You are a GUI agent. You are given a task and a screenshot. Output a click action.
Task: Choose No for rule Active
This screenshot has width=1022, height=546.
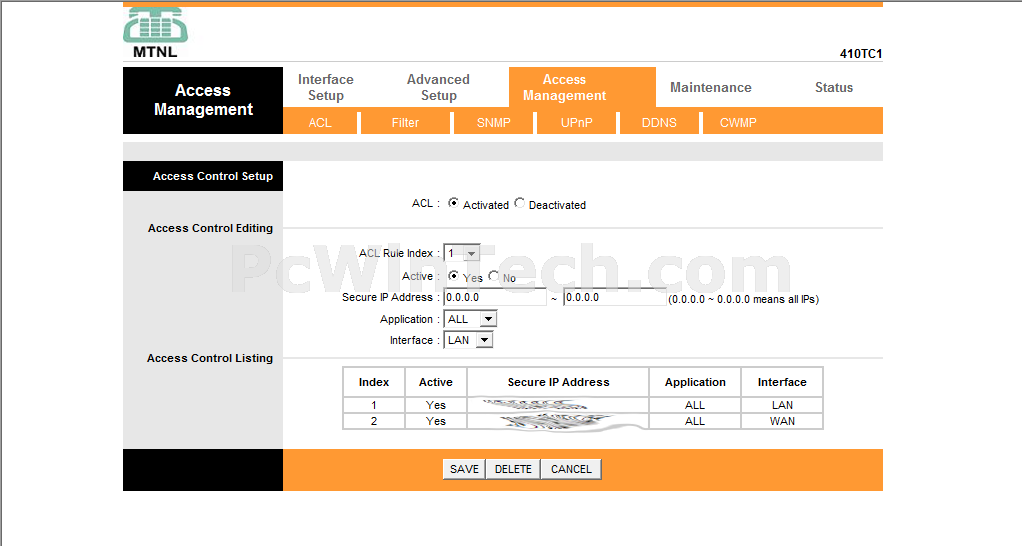(494, 276)
